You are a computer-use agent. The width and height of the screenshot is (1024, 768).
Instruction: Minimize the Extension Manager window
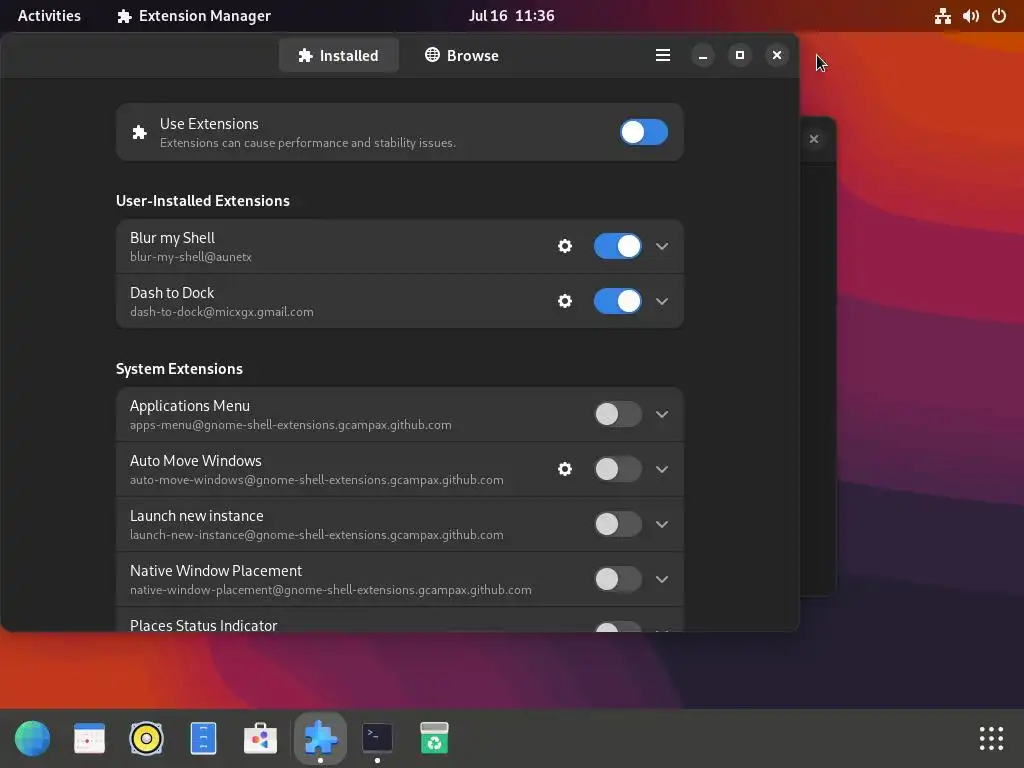703,56
